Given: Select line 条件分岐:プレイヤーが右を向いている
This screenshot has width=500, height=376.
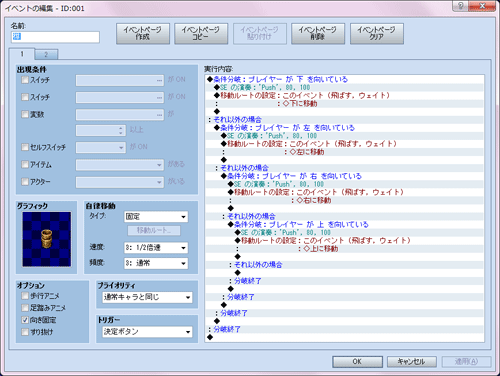Looking at the screenshot, I should (x=344, y=176).
